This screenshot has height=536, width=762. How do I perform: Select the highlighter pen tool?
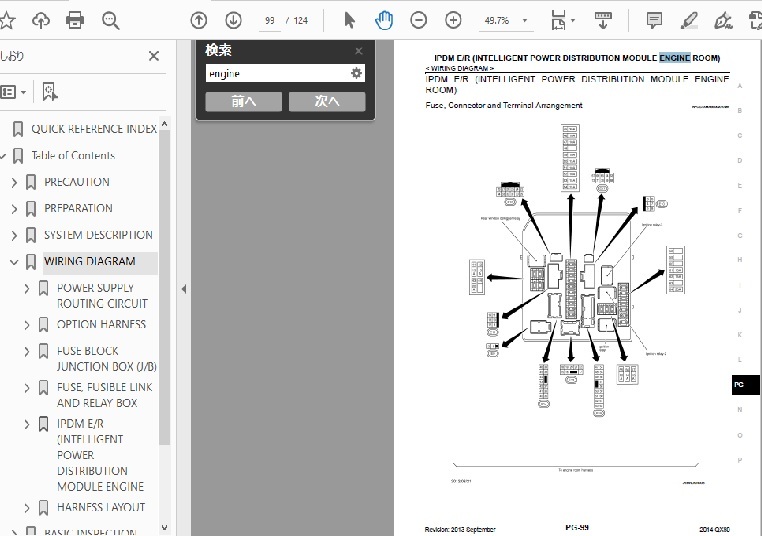[689, 21]
